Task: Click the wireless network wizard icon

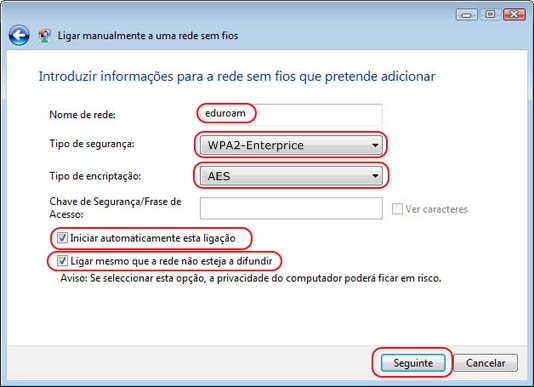Action: 44,35
